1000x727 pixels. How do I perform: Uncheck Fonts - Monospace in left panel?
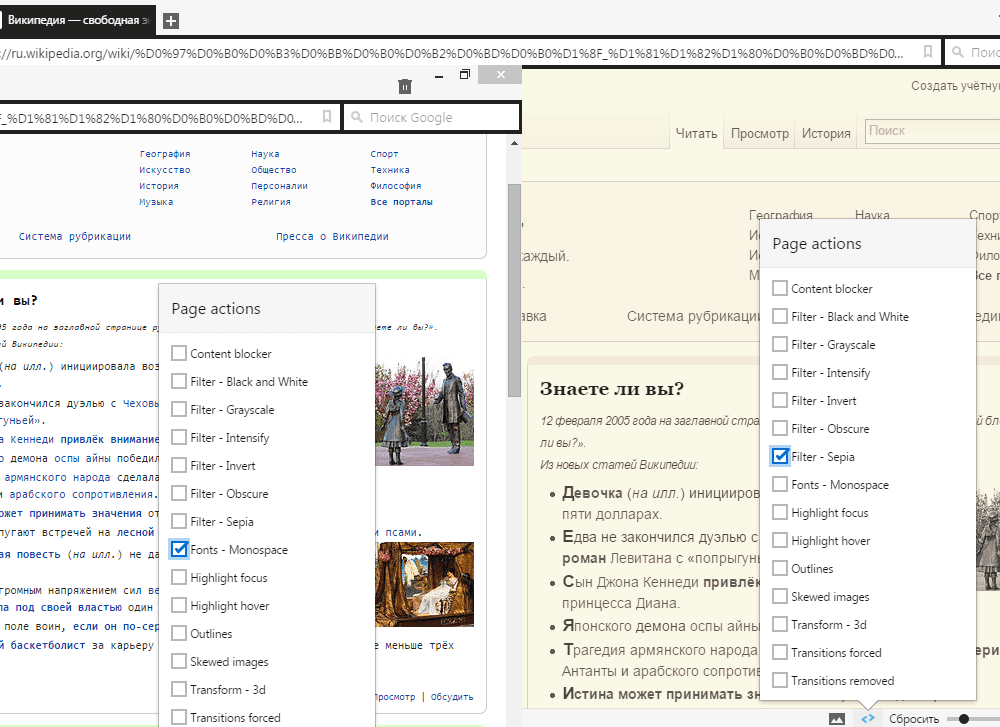click(x=179, y=550)
